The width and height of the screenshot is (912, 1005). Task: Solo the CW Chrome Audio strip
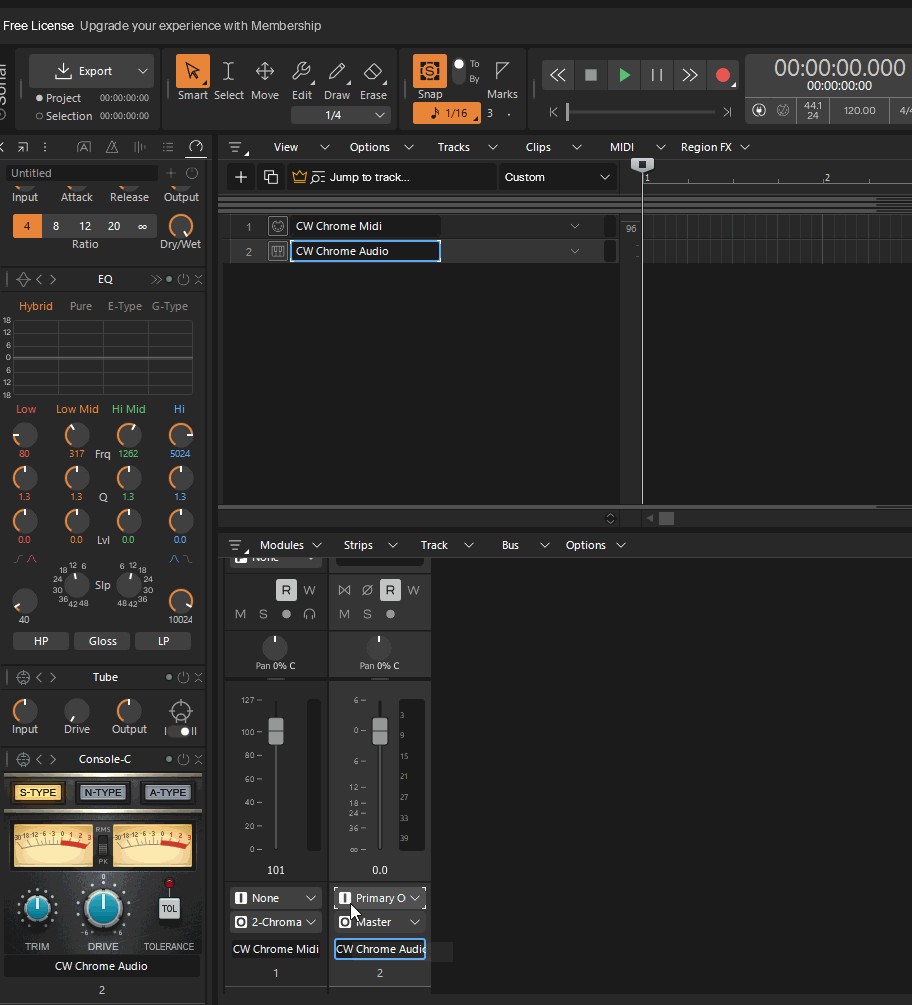(x=367, y=614)
